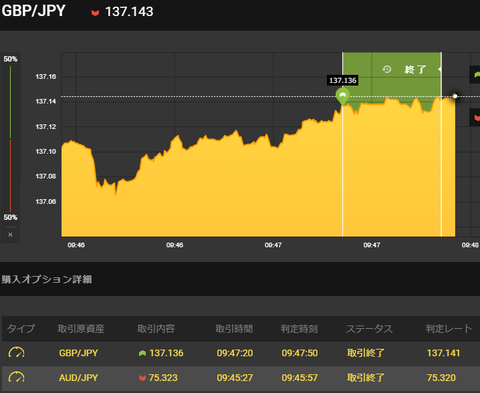This screenshot has height=393, width=480.
Task: Click the red sentiment bar segment
Action: tap(10, 176)
